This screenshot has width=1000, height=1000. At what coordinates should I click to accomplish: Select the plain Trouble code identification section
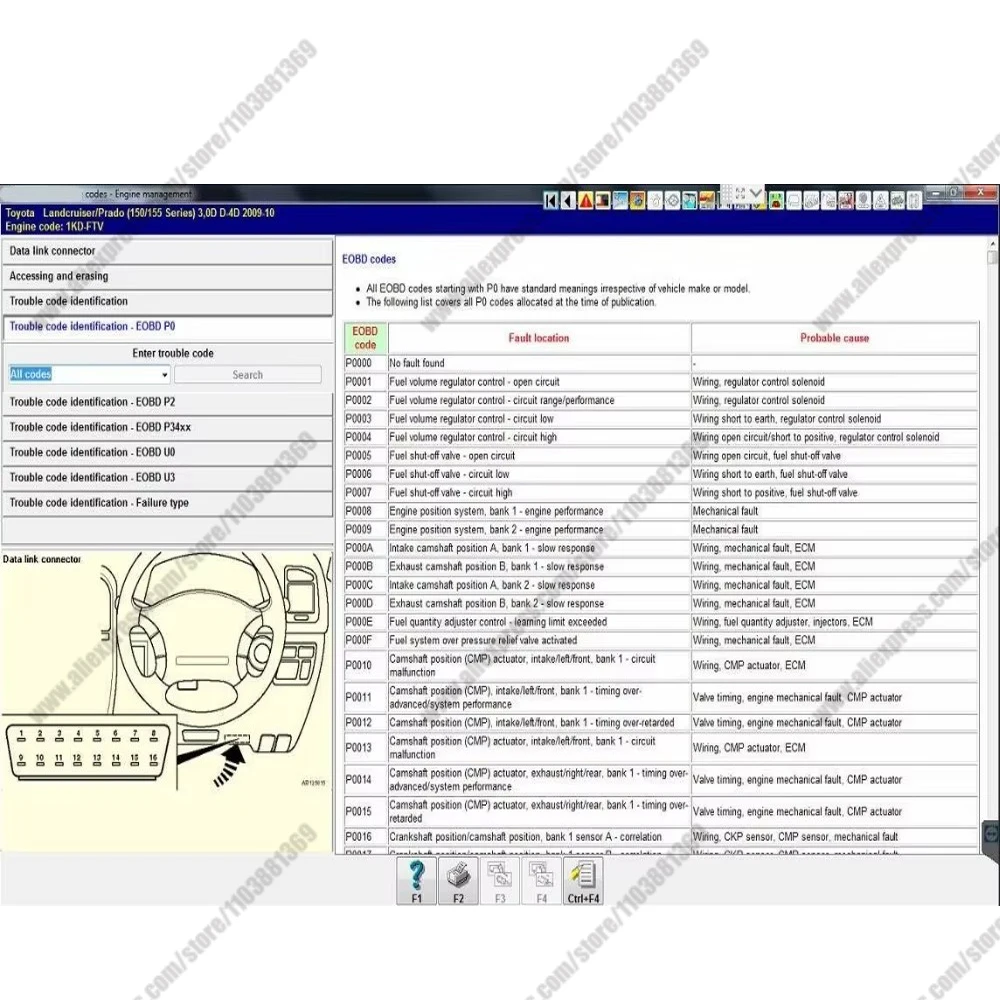pyautogui.click(x=167, y=301)
